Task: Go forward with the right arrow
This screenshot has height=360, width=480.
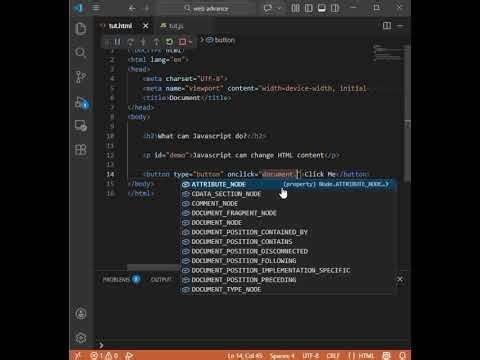Action: [147, 8]
